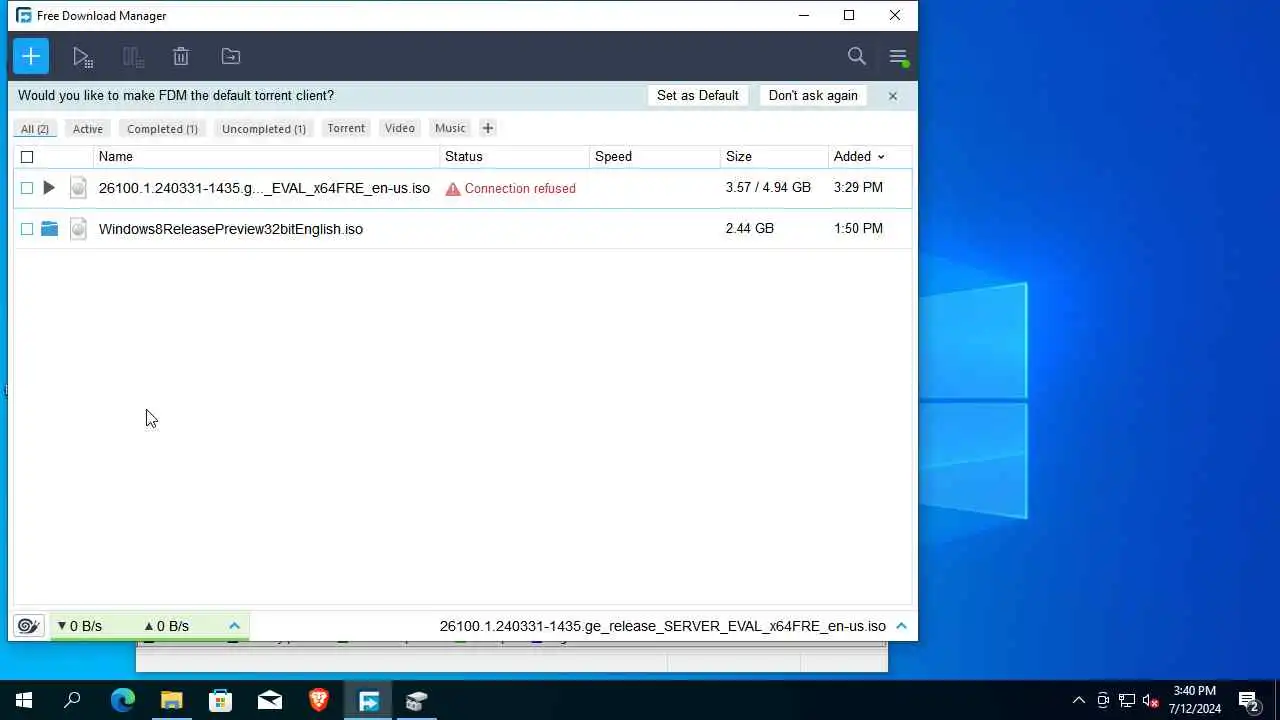
Task: Switch to the Completed (1) filter
Action: tap(162, 129)
